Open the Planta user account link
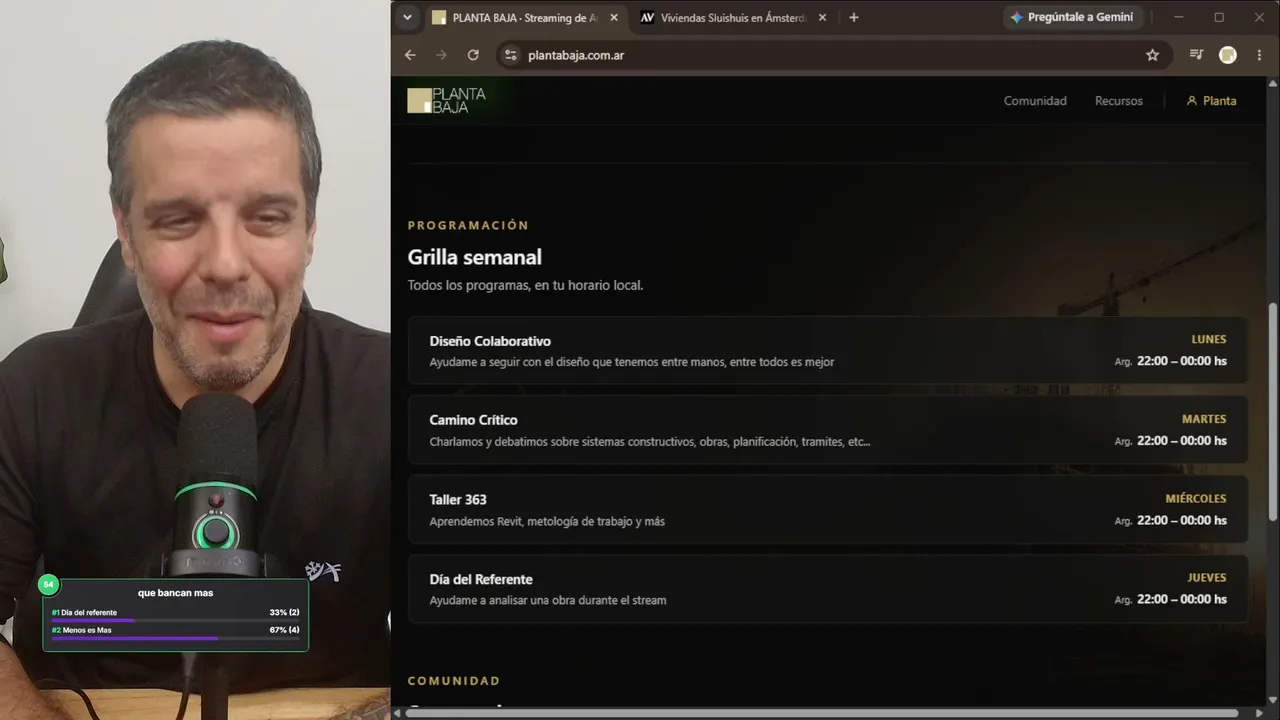This screenshot has width=1280, height=720. 1211,101
